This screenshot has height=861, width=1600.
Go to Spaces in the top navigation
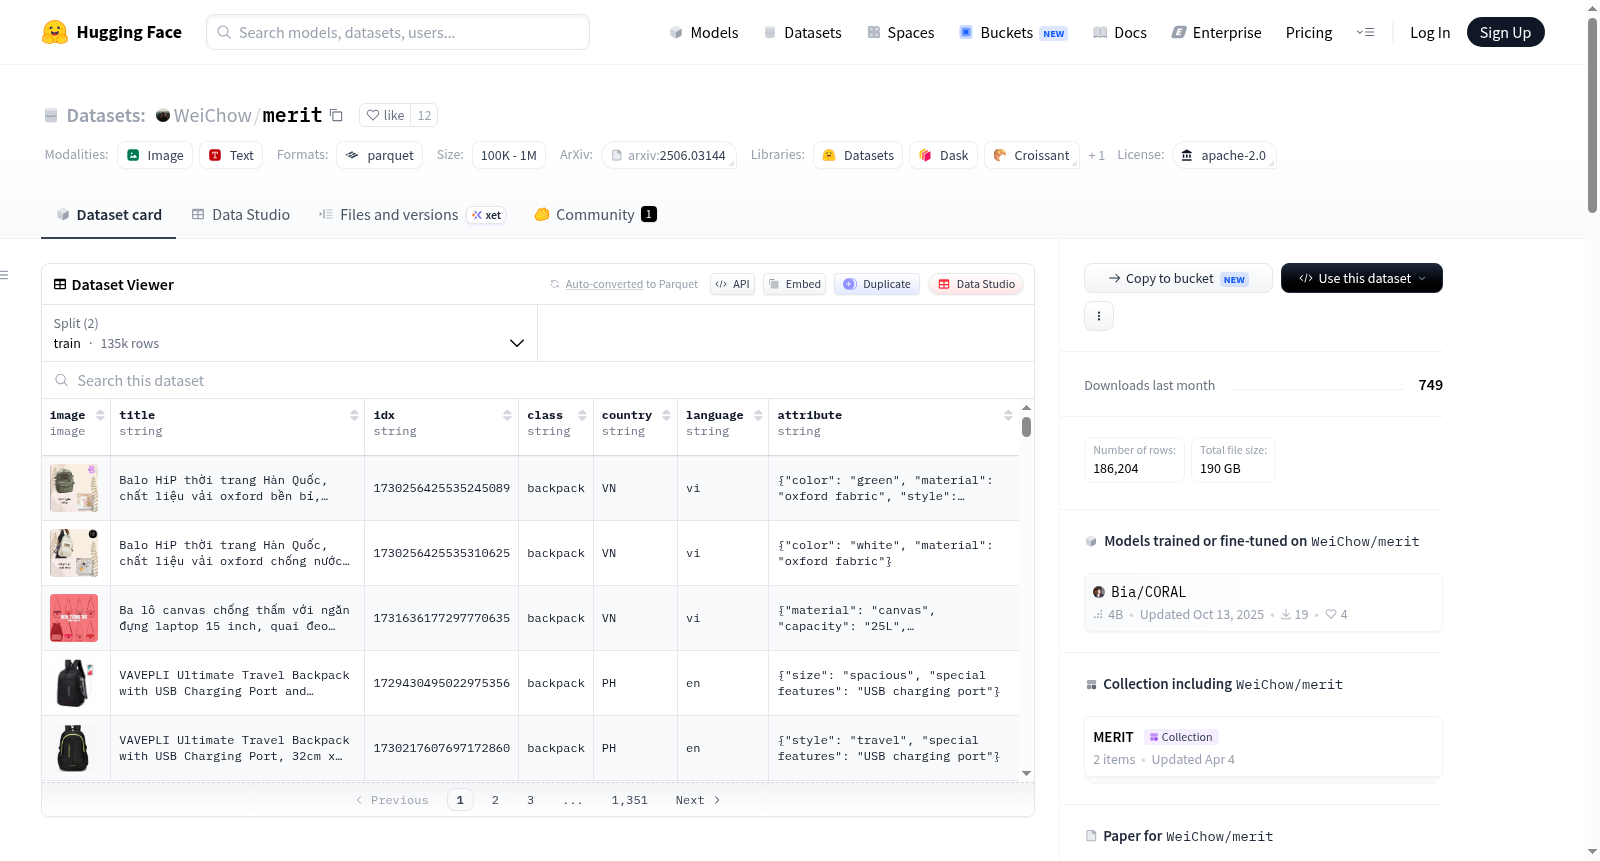[901, 33]
